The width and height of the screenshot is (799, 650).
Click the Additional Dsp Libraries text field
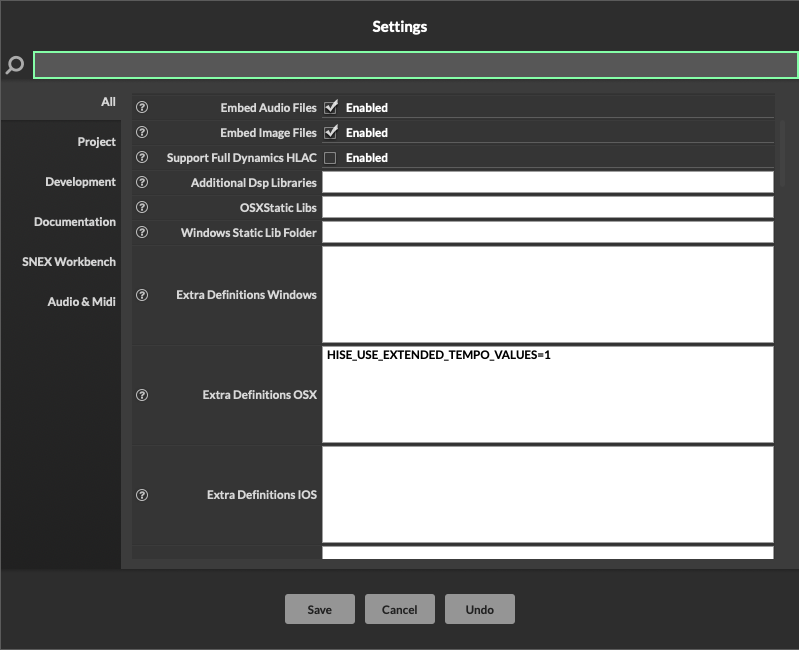click(x=548, y=182)
